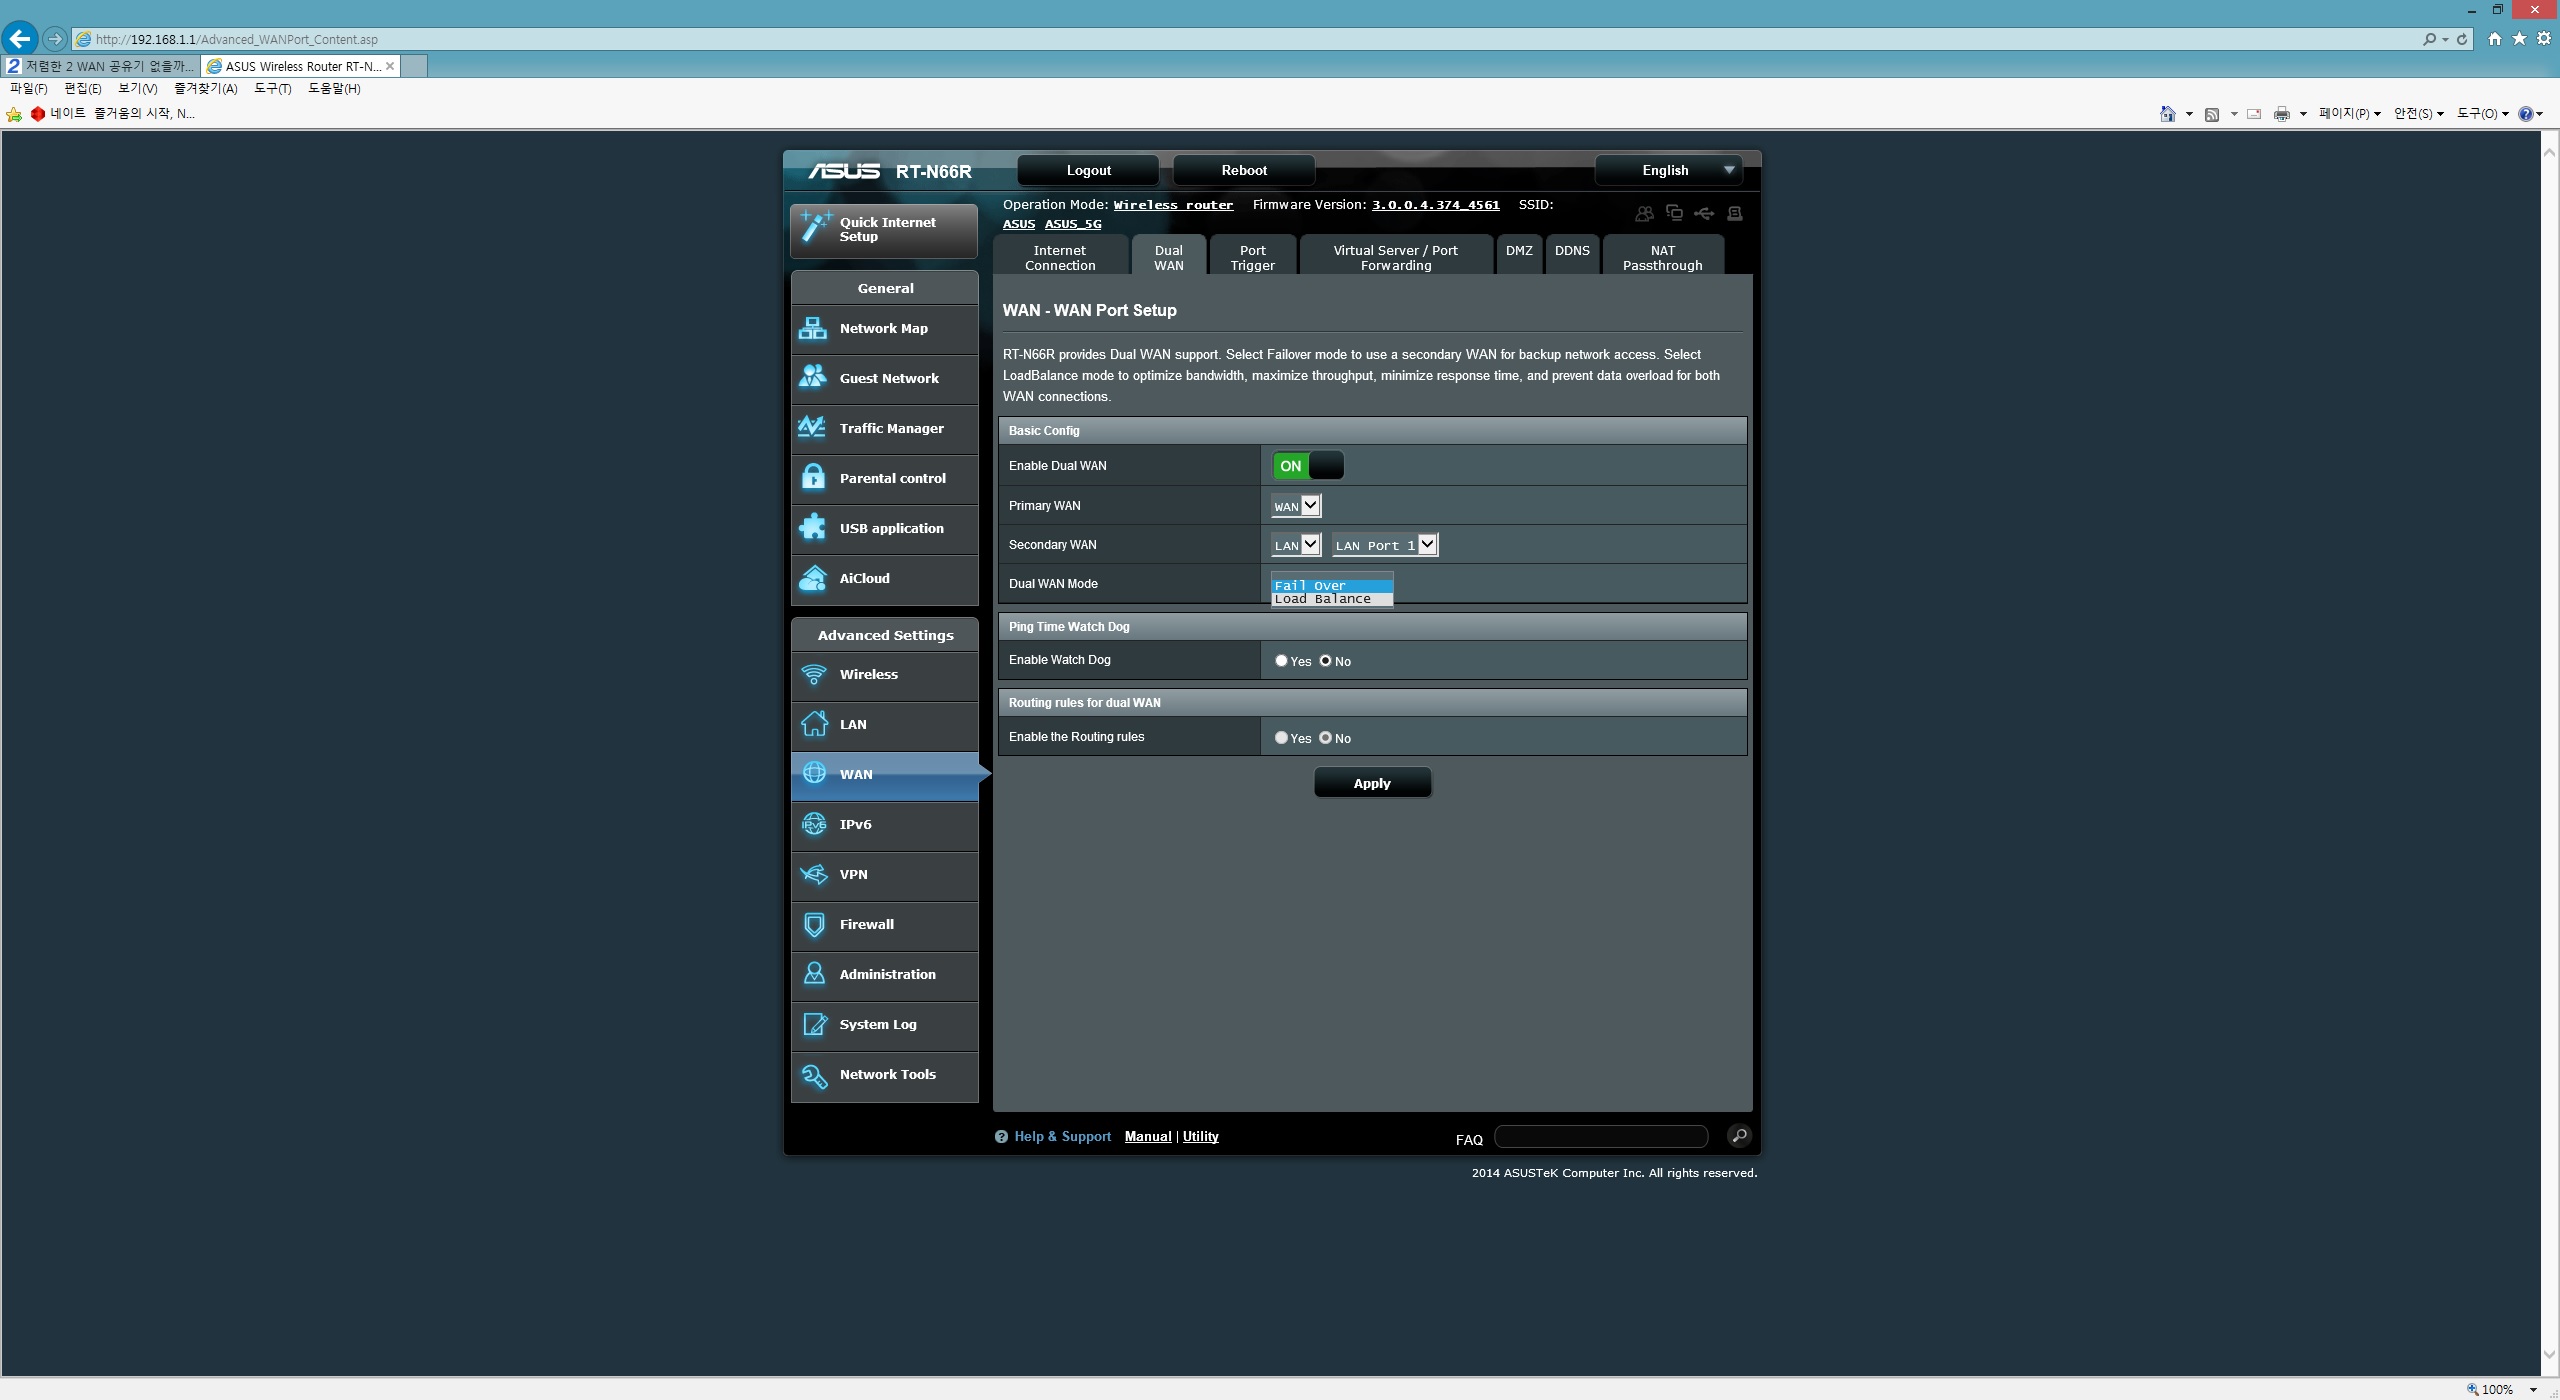The image size is (2560, 1400).
Task: Open firmware version 3.0.0.4.374_4561 link
Action: tap(1435, 205)
